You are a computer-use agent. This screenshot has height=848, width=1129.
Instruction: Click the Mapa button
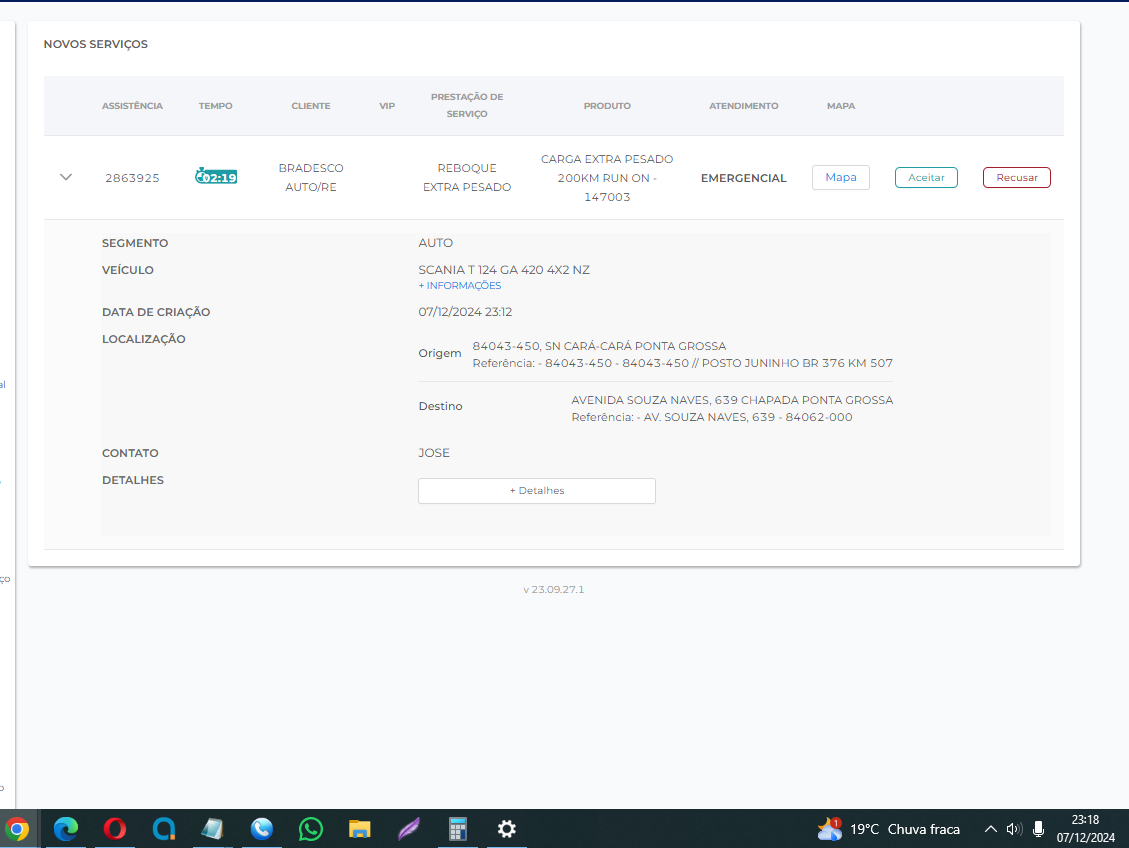[x=840, y=177]
